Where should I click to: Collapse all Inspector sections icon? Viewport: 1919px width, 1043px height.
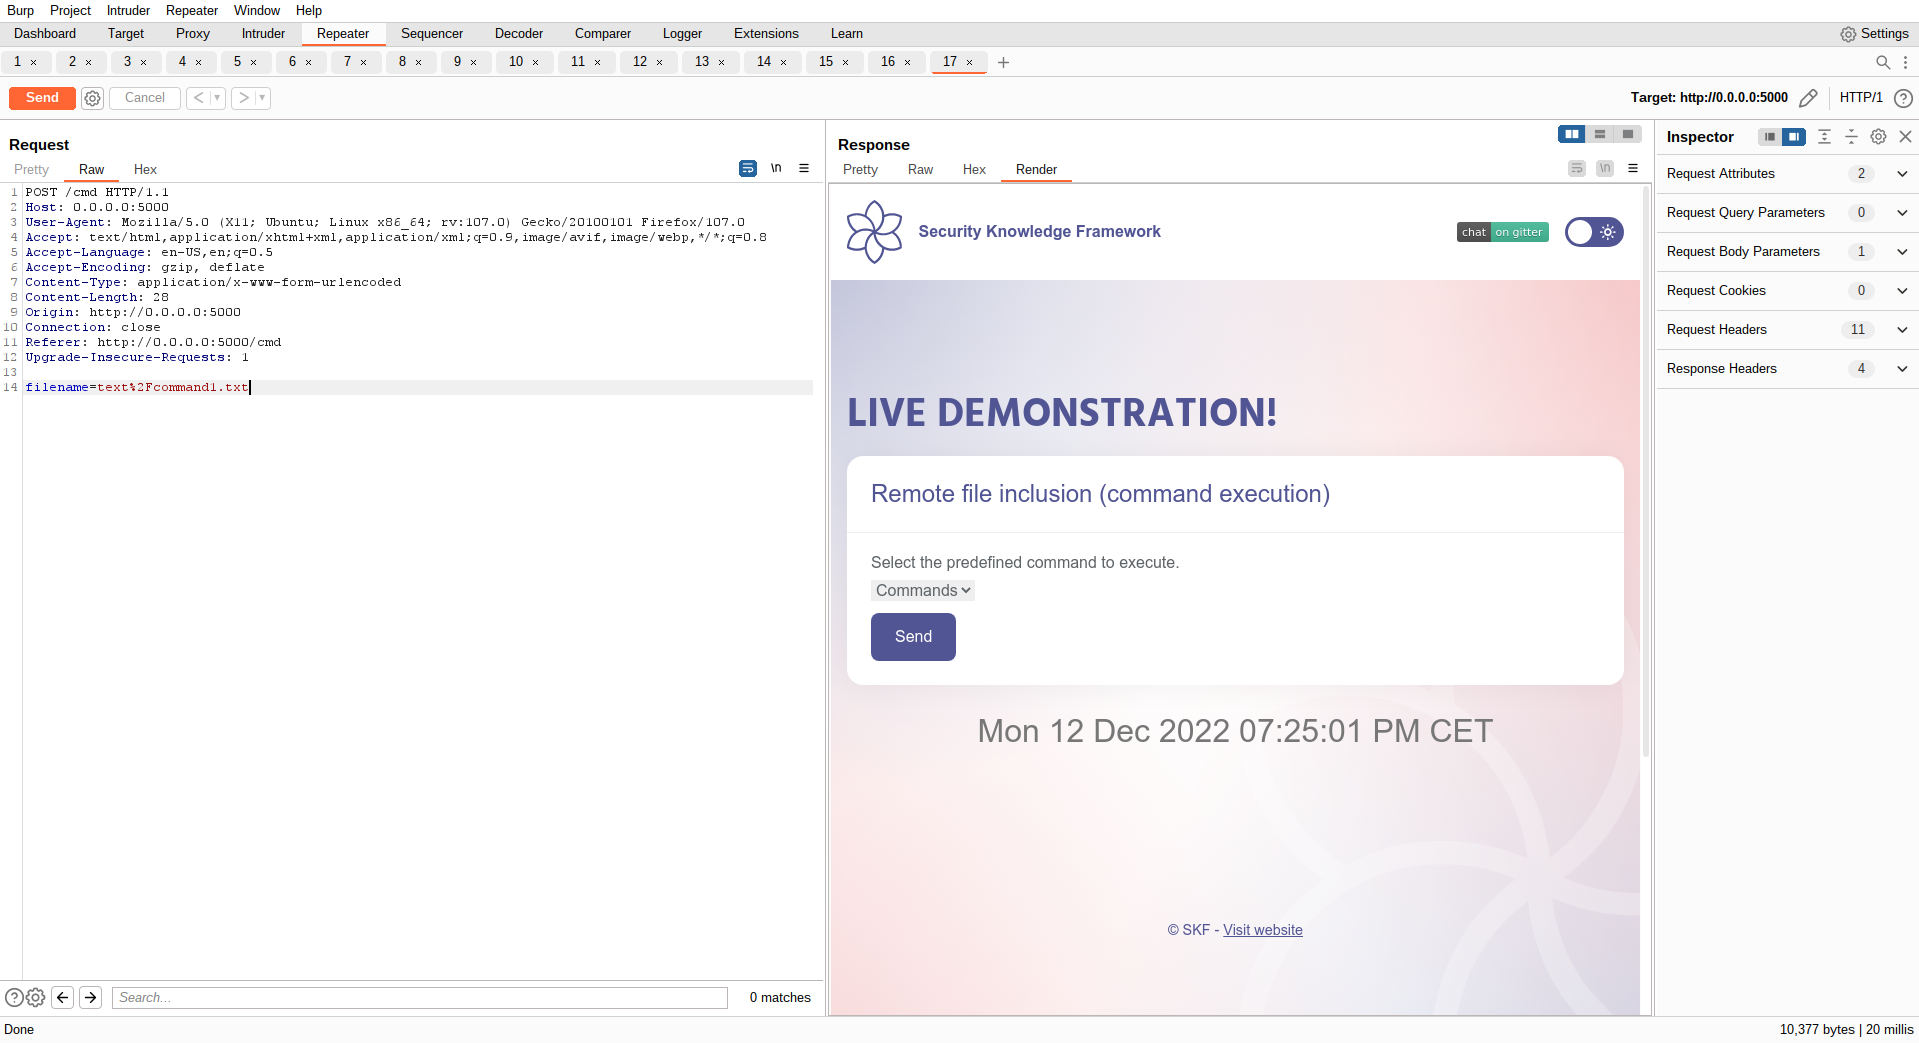coord(1851,137)
